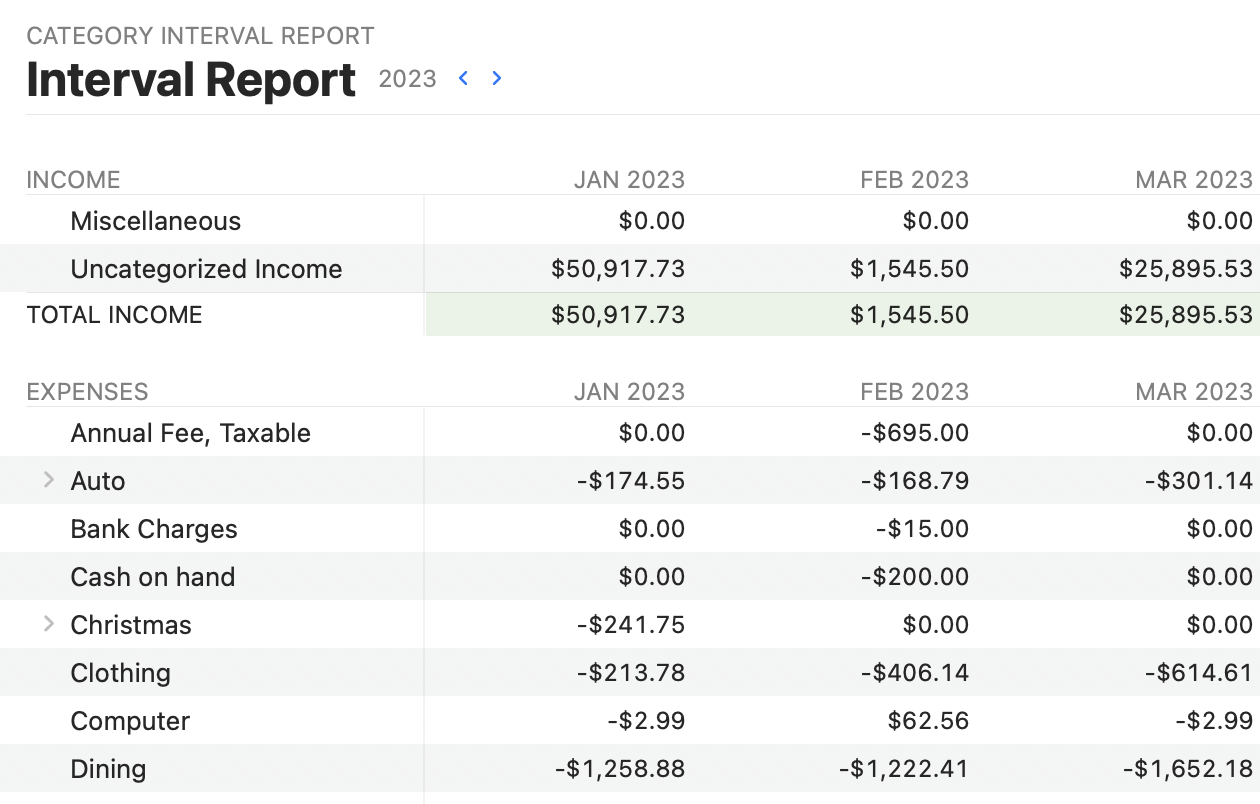1260x804 pixels.
Task: Click Bank Charges February amount -$15.00
Action: [921, 529]
